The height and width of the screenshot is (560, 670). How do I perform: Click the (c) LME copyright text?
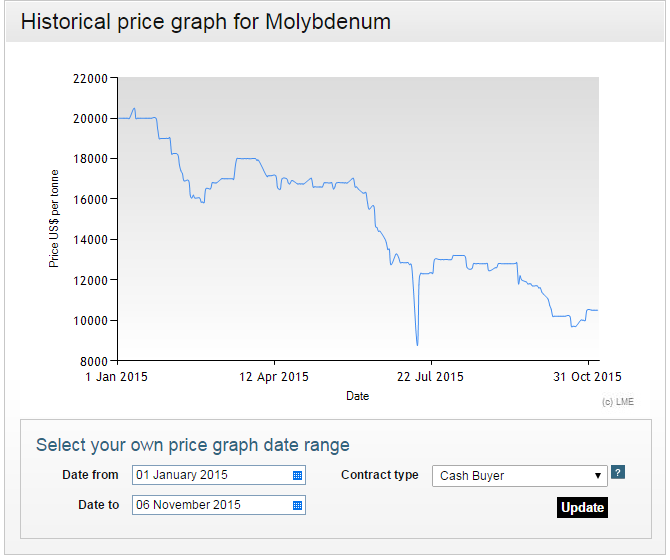click(619, 402)
